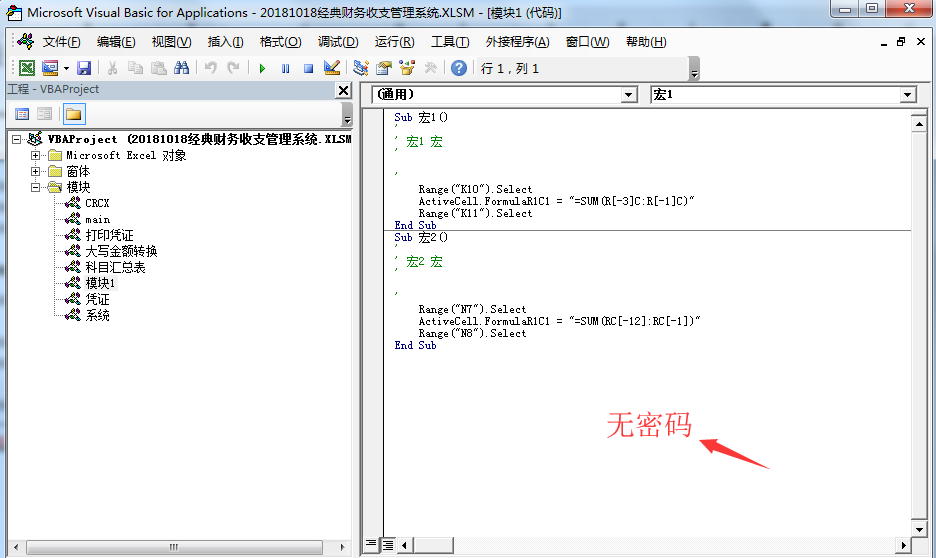Screen dimensions: 936x558
Task: Select the 凭证 module
Action: 97,299
